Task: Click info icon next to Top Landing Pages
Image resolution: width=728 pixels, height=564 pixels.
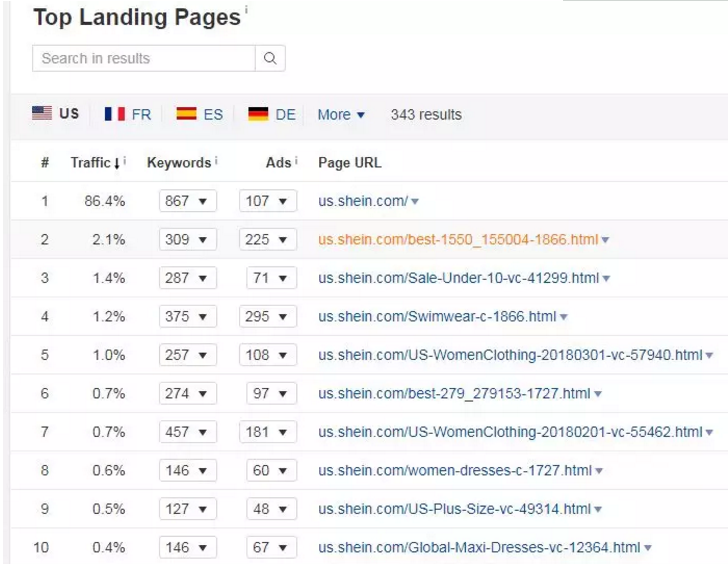Action: coord(246,10)
